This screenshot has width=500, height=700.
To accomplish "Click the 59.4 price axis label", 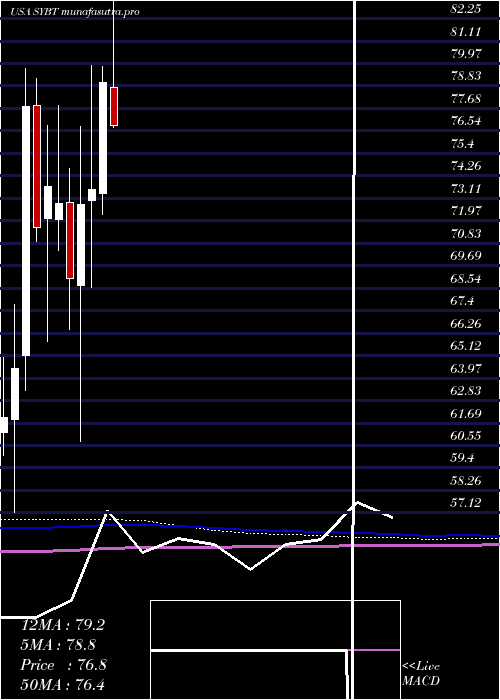I will click(x=462, y=458).
